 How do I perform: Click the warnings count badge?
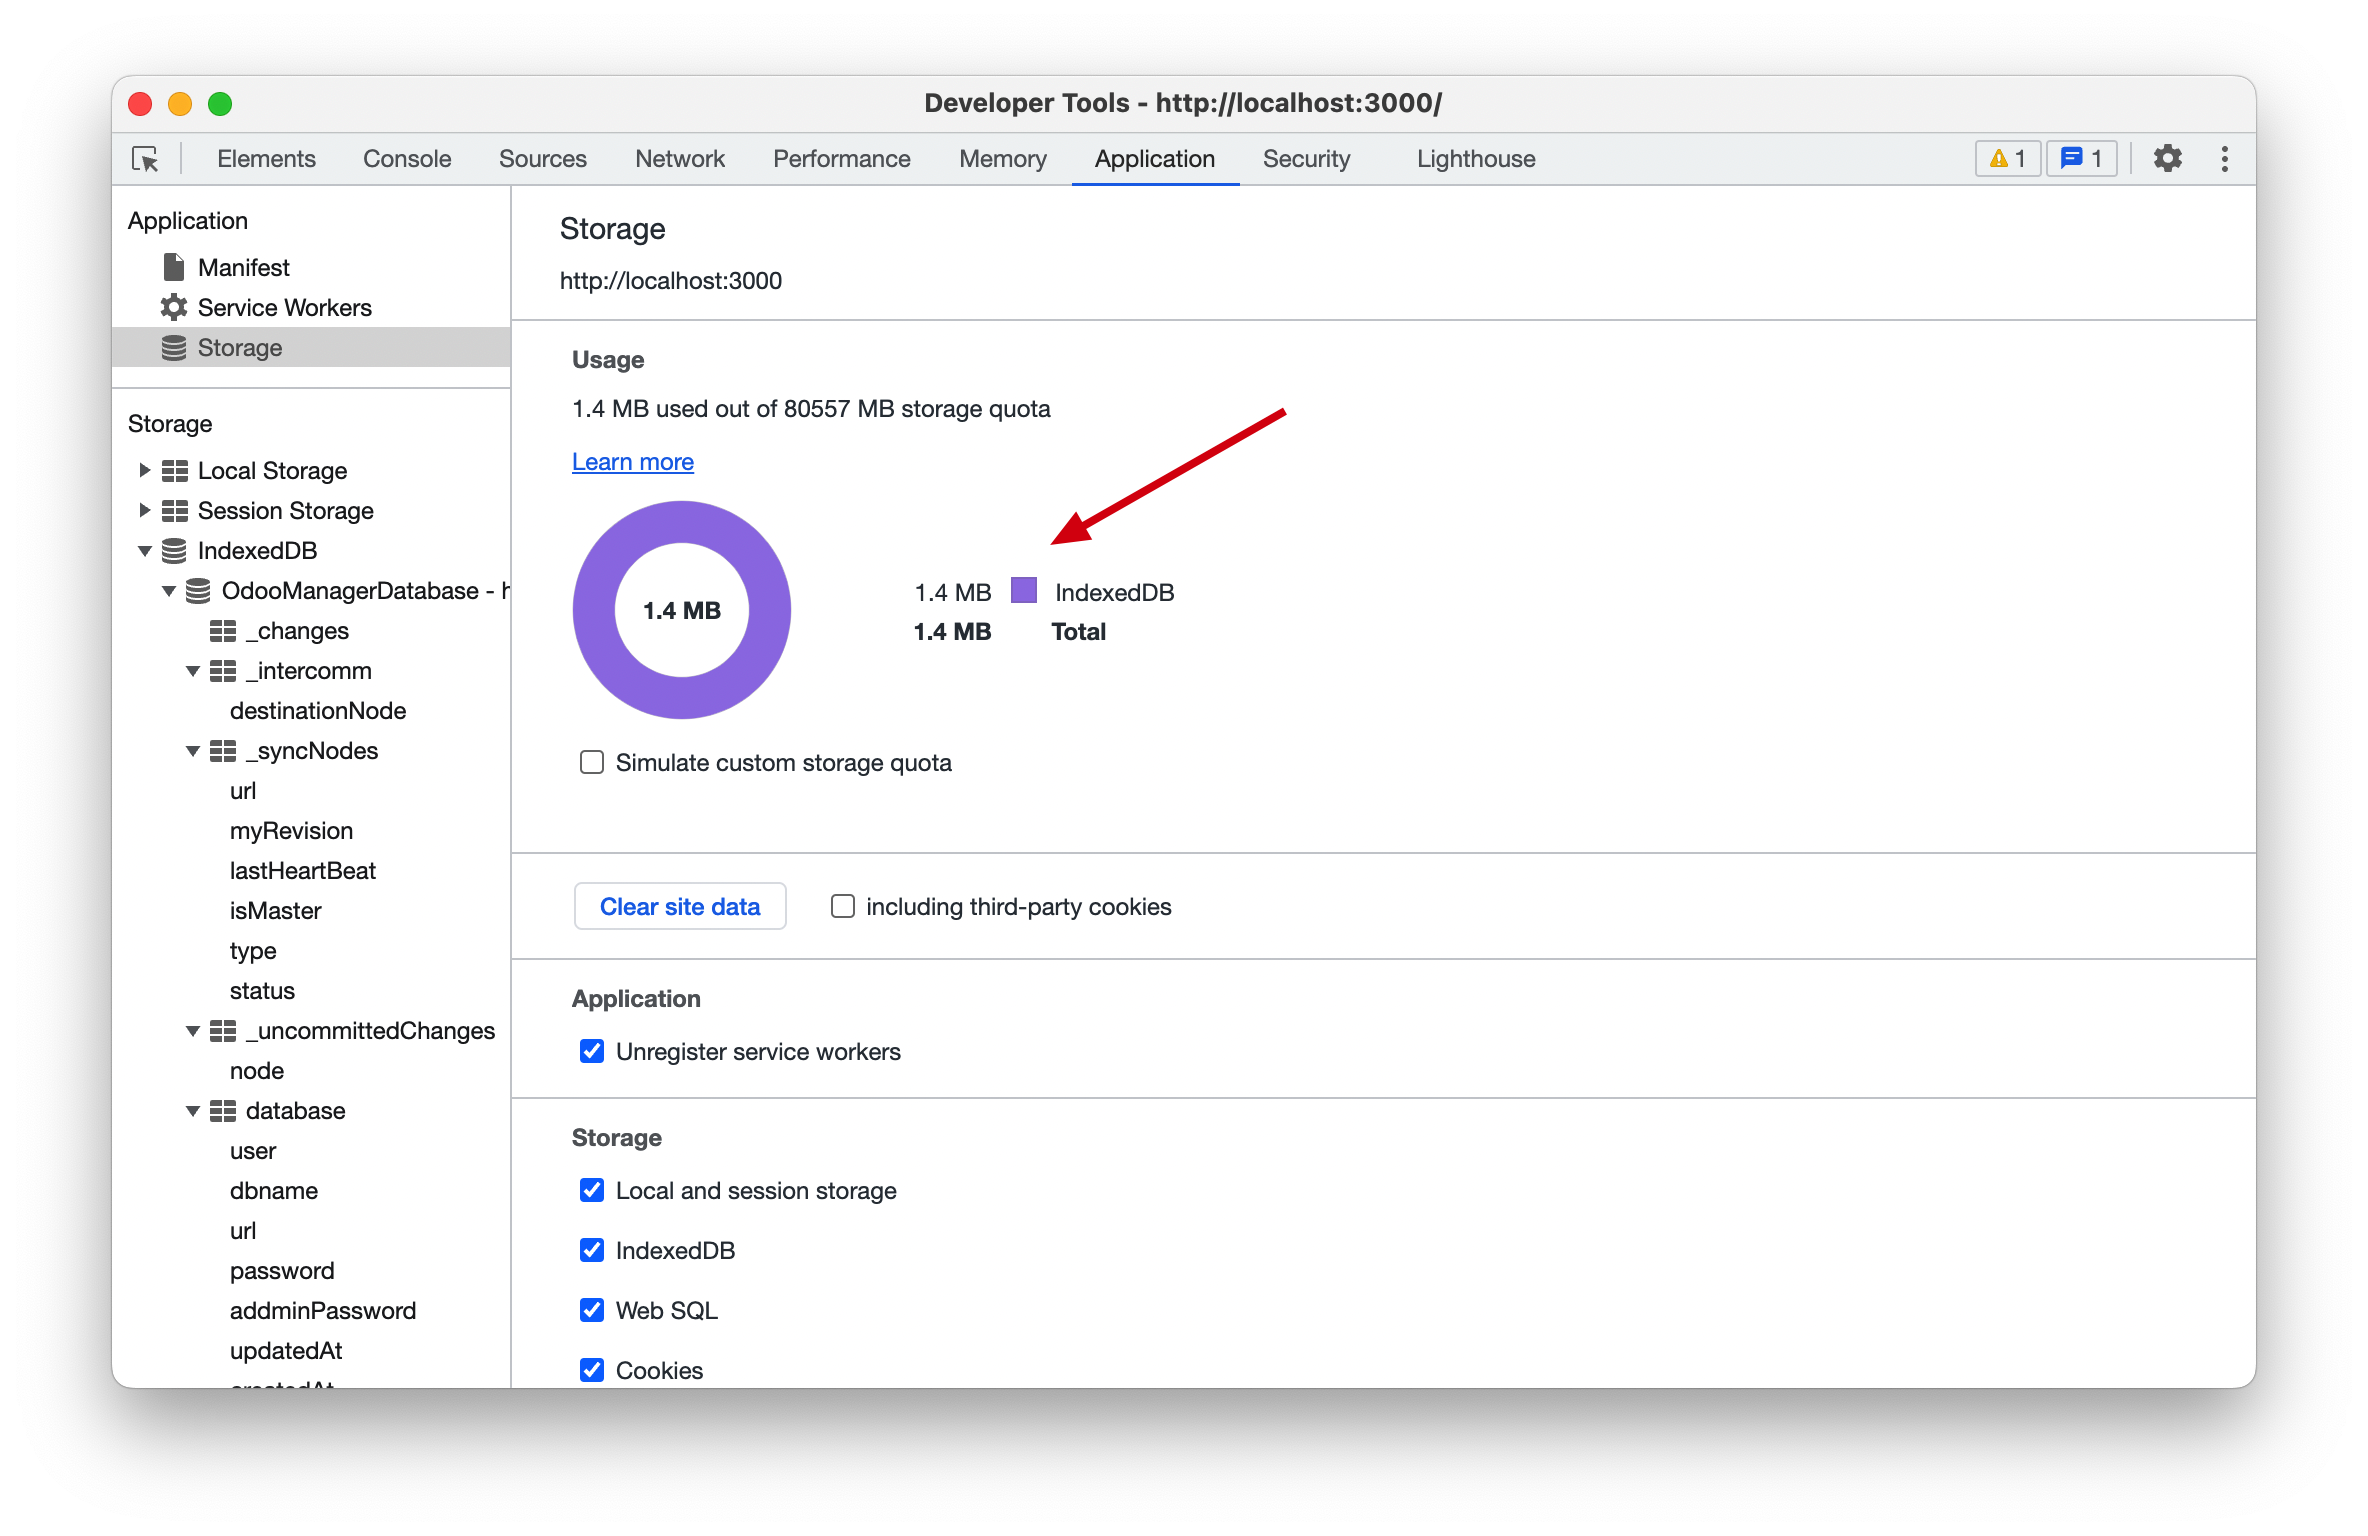click(2007, 159)
